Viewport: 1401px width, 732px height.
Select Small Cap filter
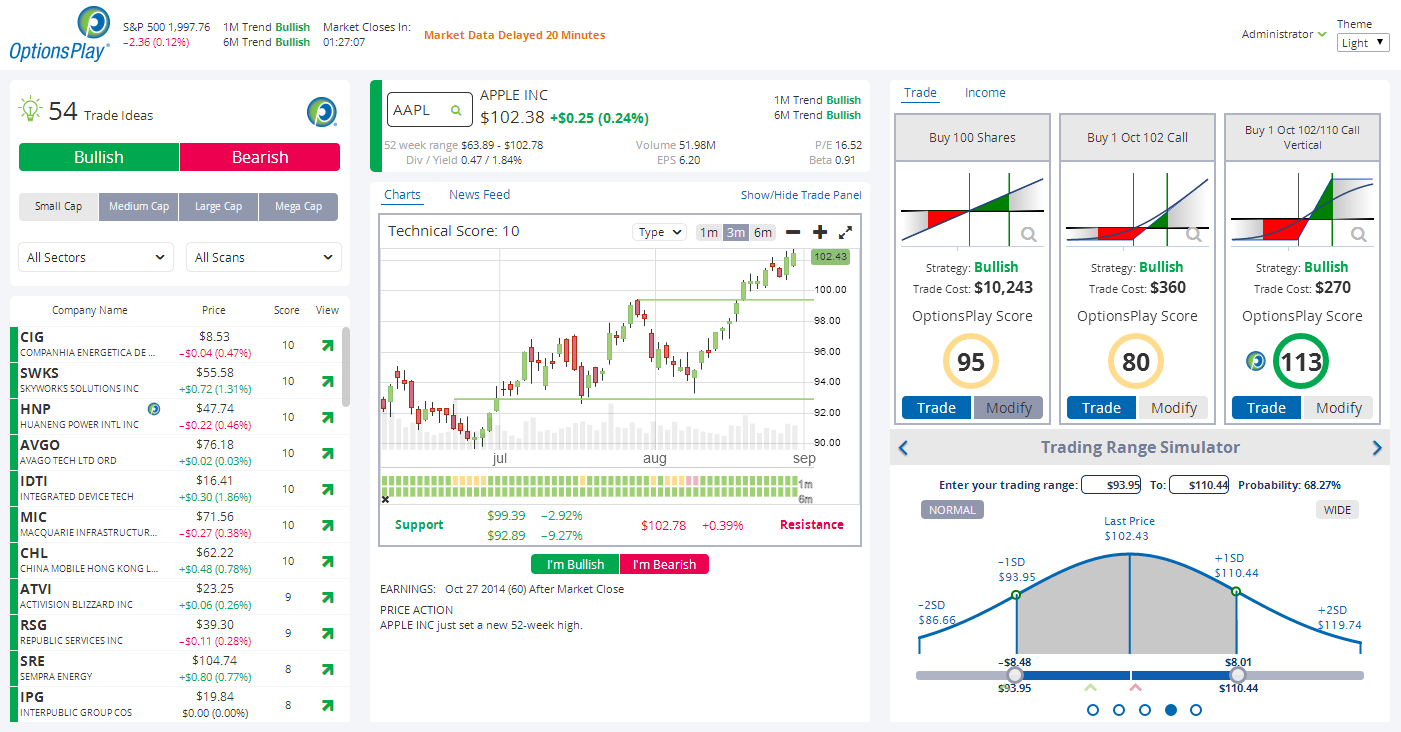tap(59, 206)
